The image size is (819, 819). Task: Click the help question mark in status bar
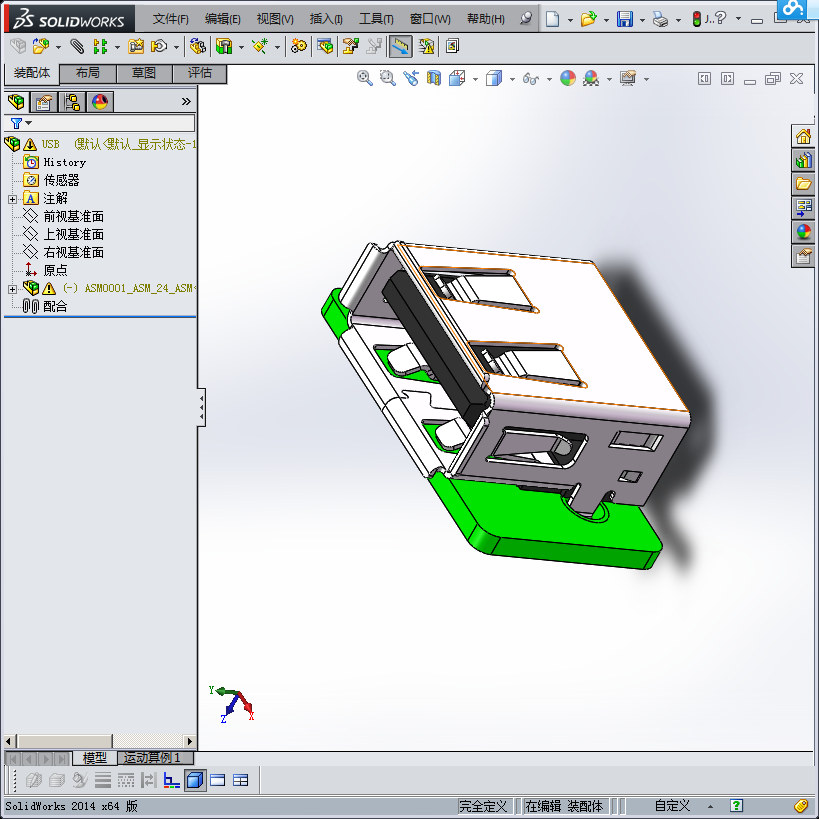tap(735, 806)
